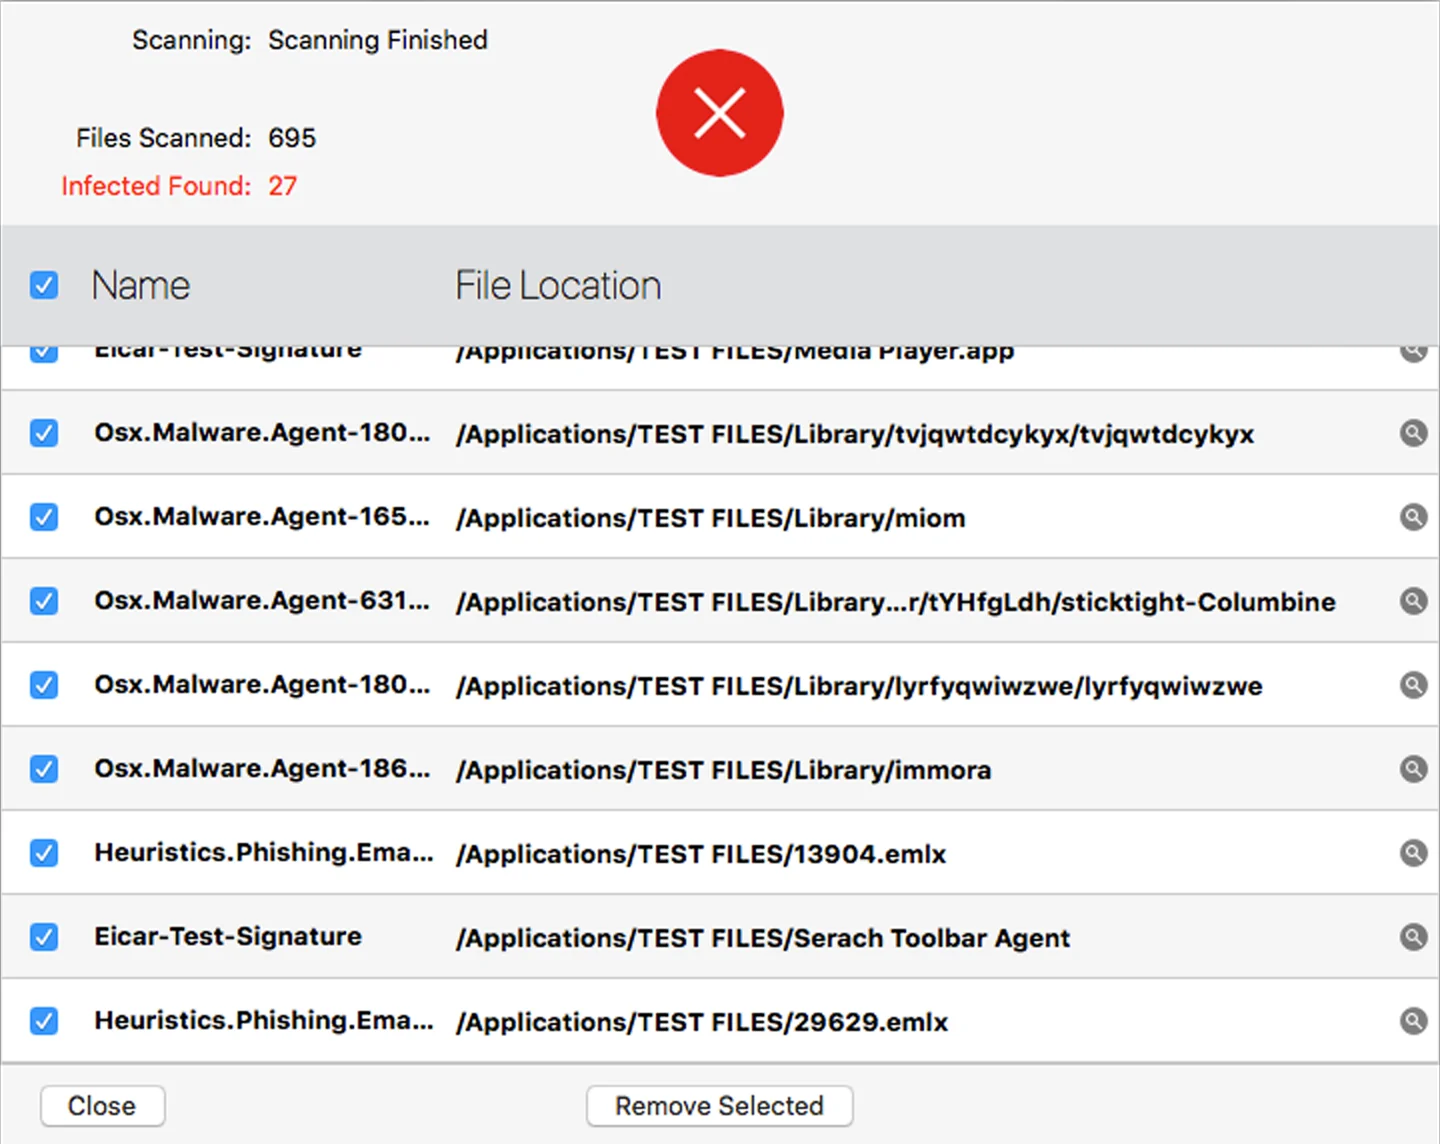Click the red X infected status icon

720,113
